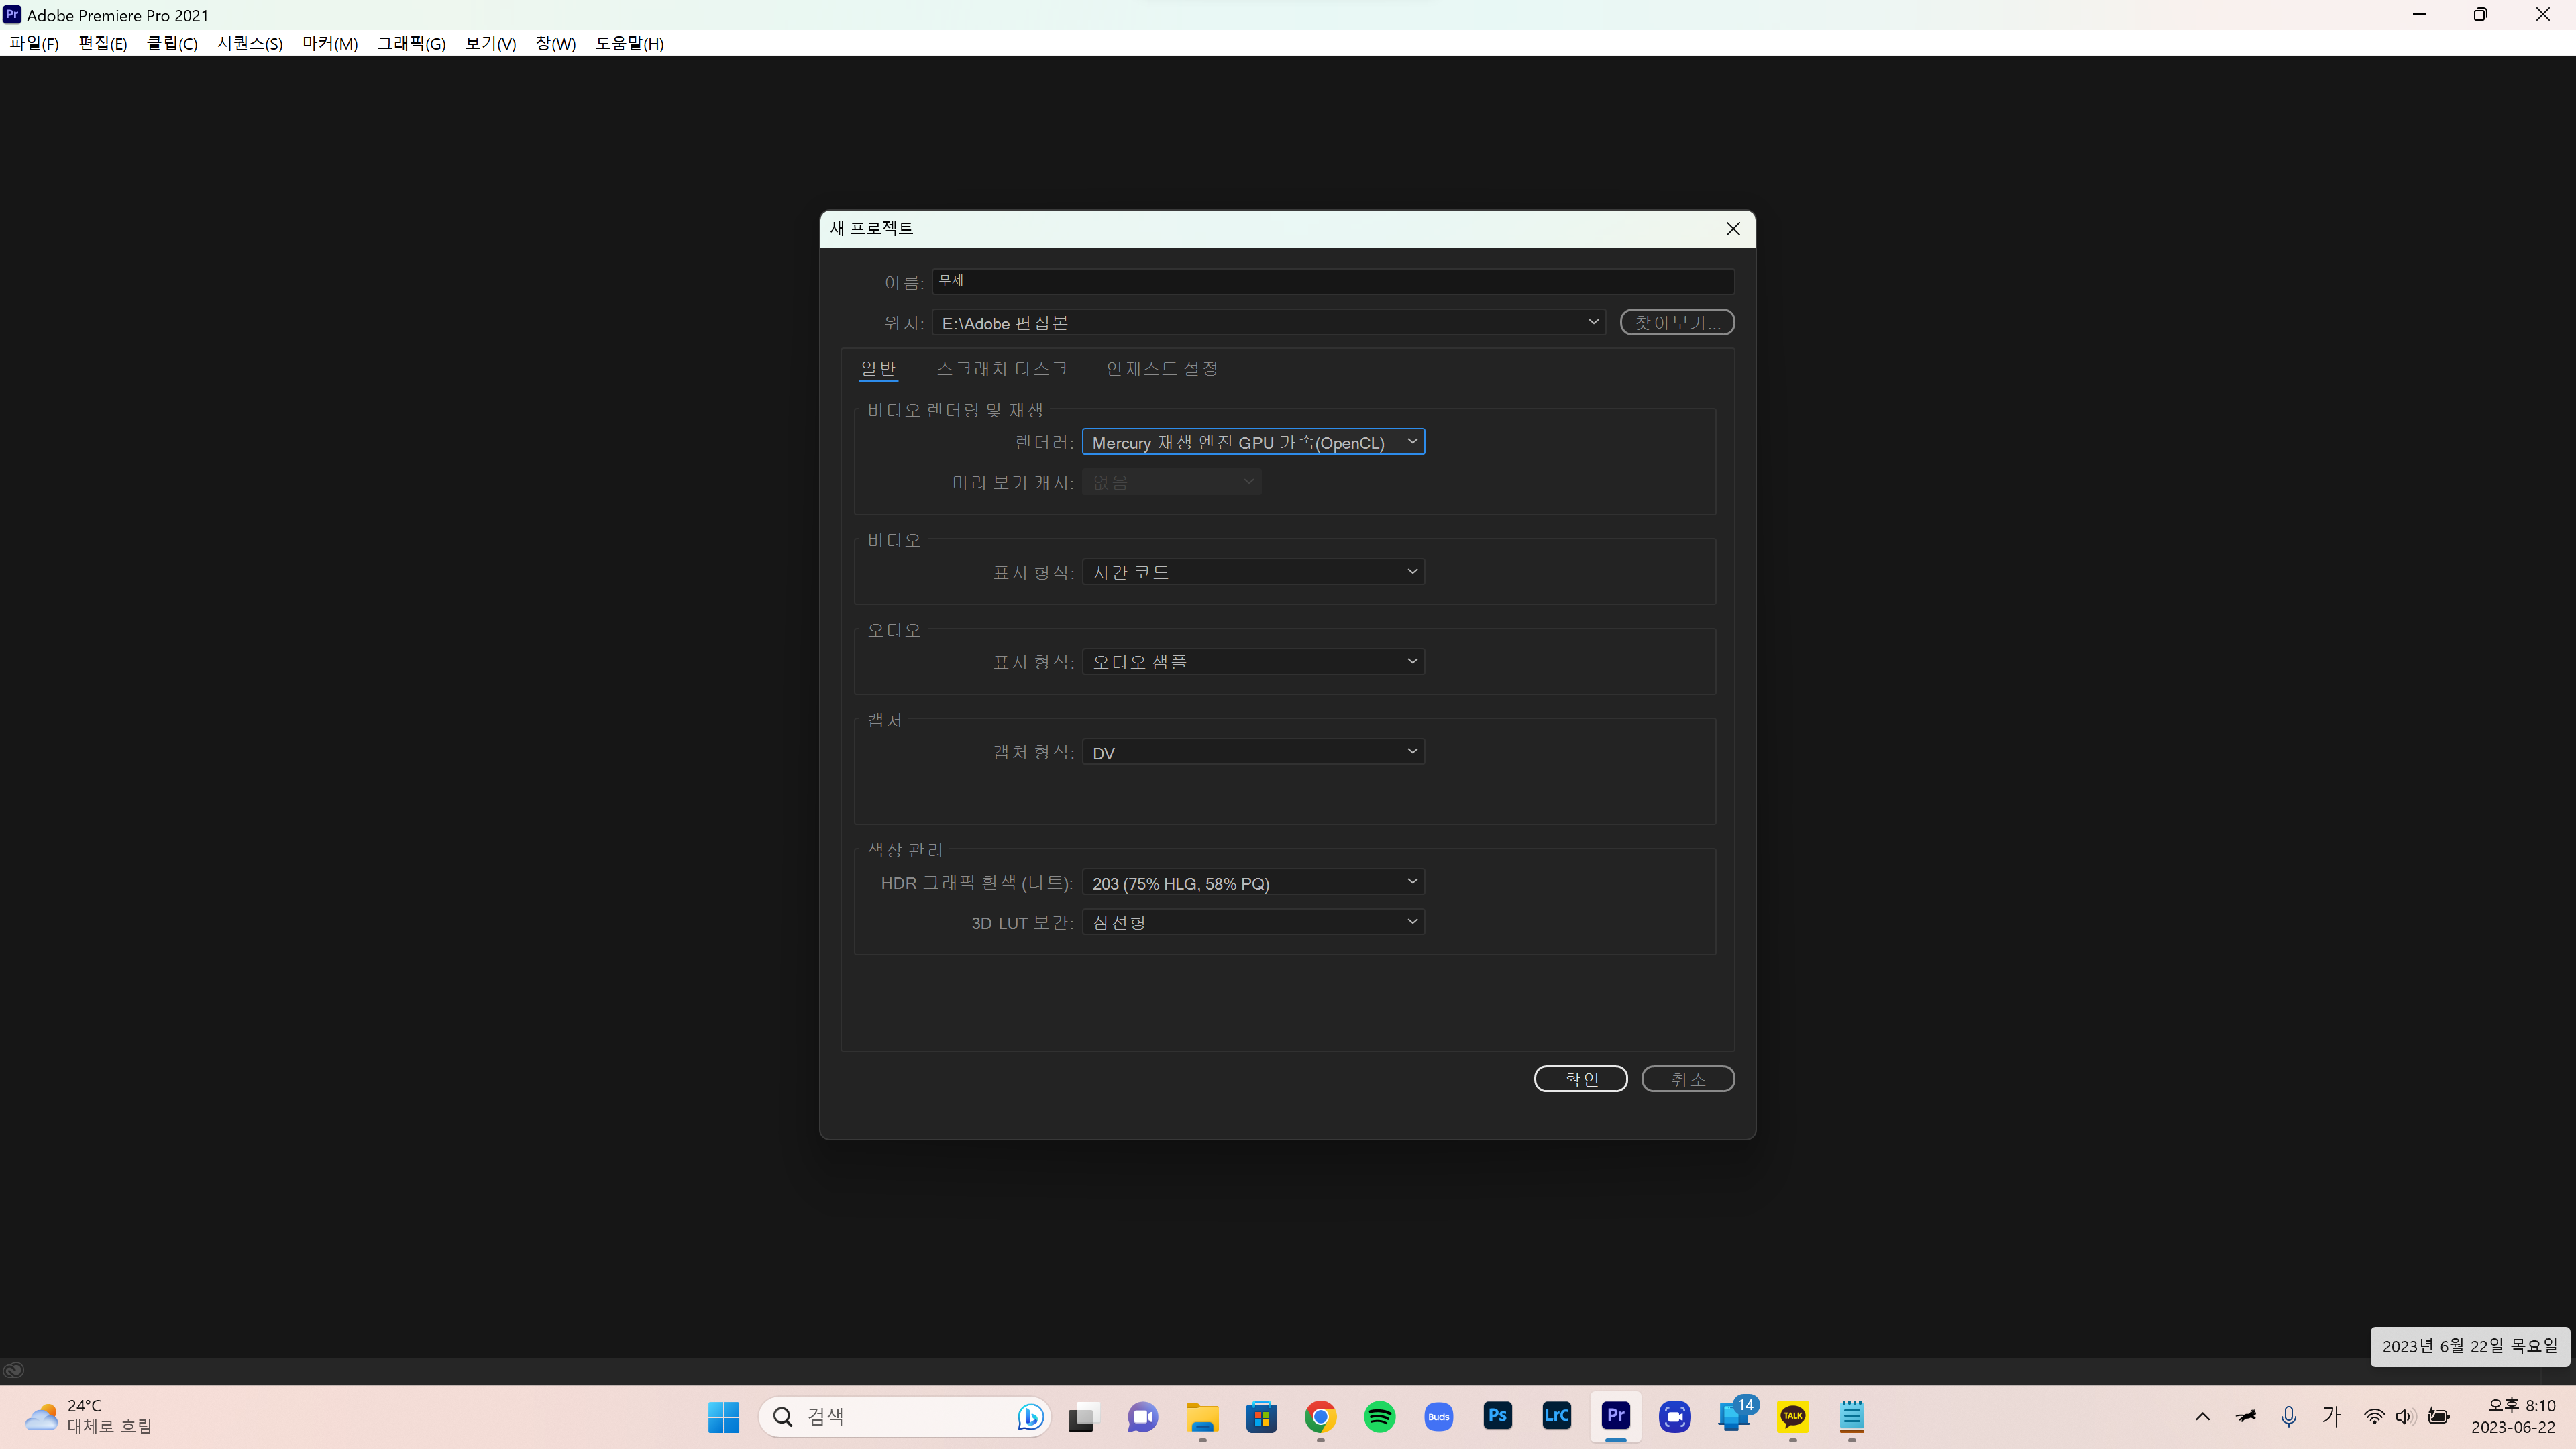Screen dimensions: 2576x1449
Task: Switch to the scratch disk (스크래치 디스크) tab
Action: [x=1001, y=368]
